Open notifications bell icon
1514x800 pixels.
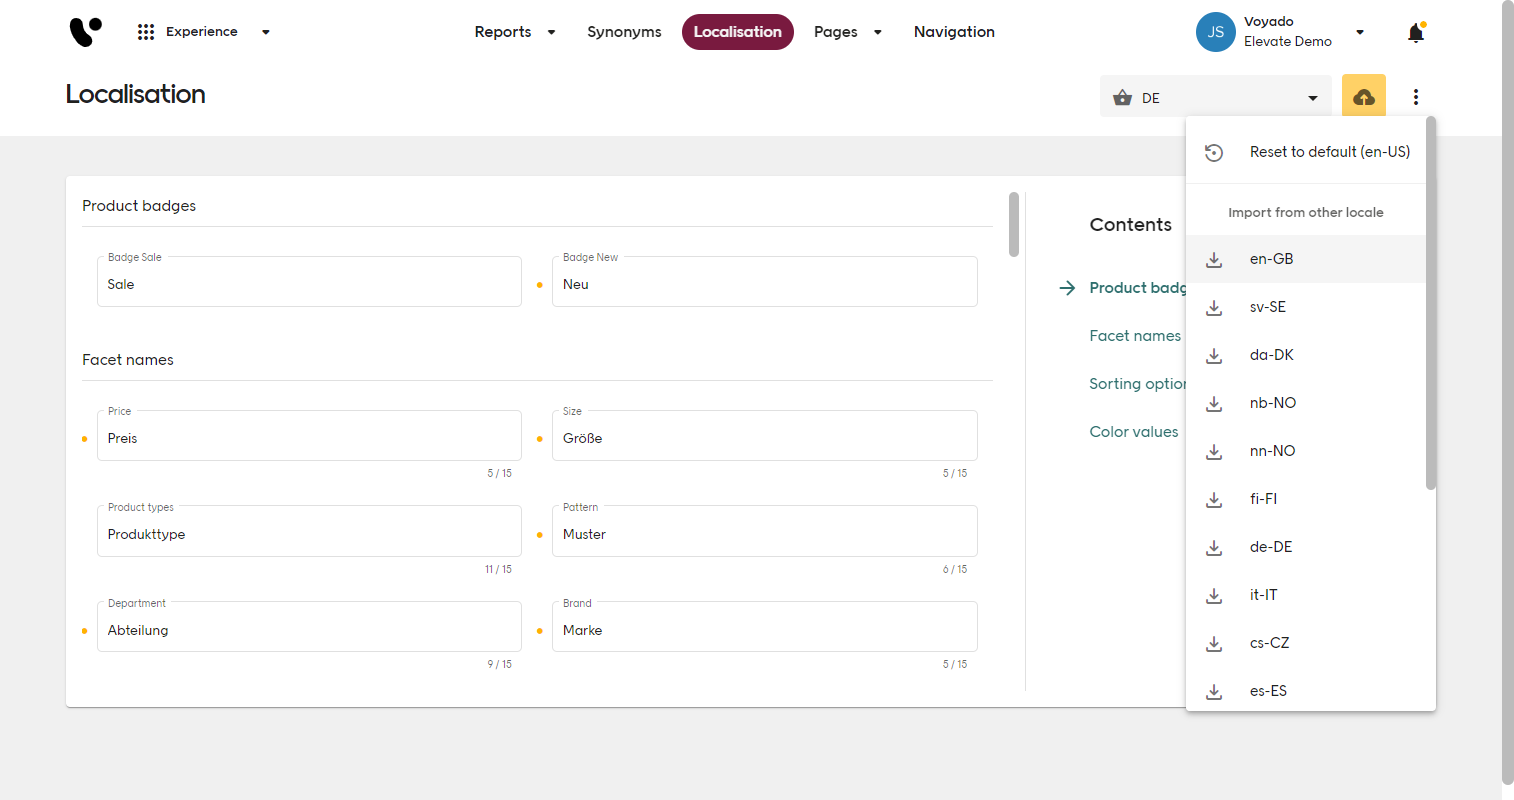pos(1415,32)
